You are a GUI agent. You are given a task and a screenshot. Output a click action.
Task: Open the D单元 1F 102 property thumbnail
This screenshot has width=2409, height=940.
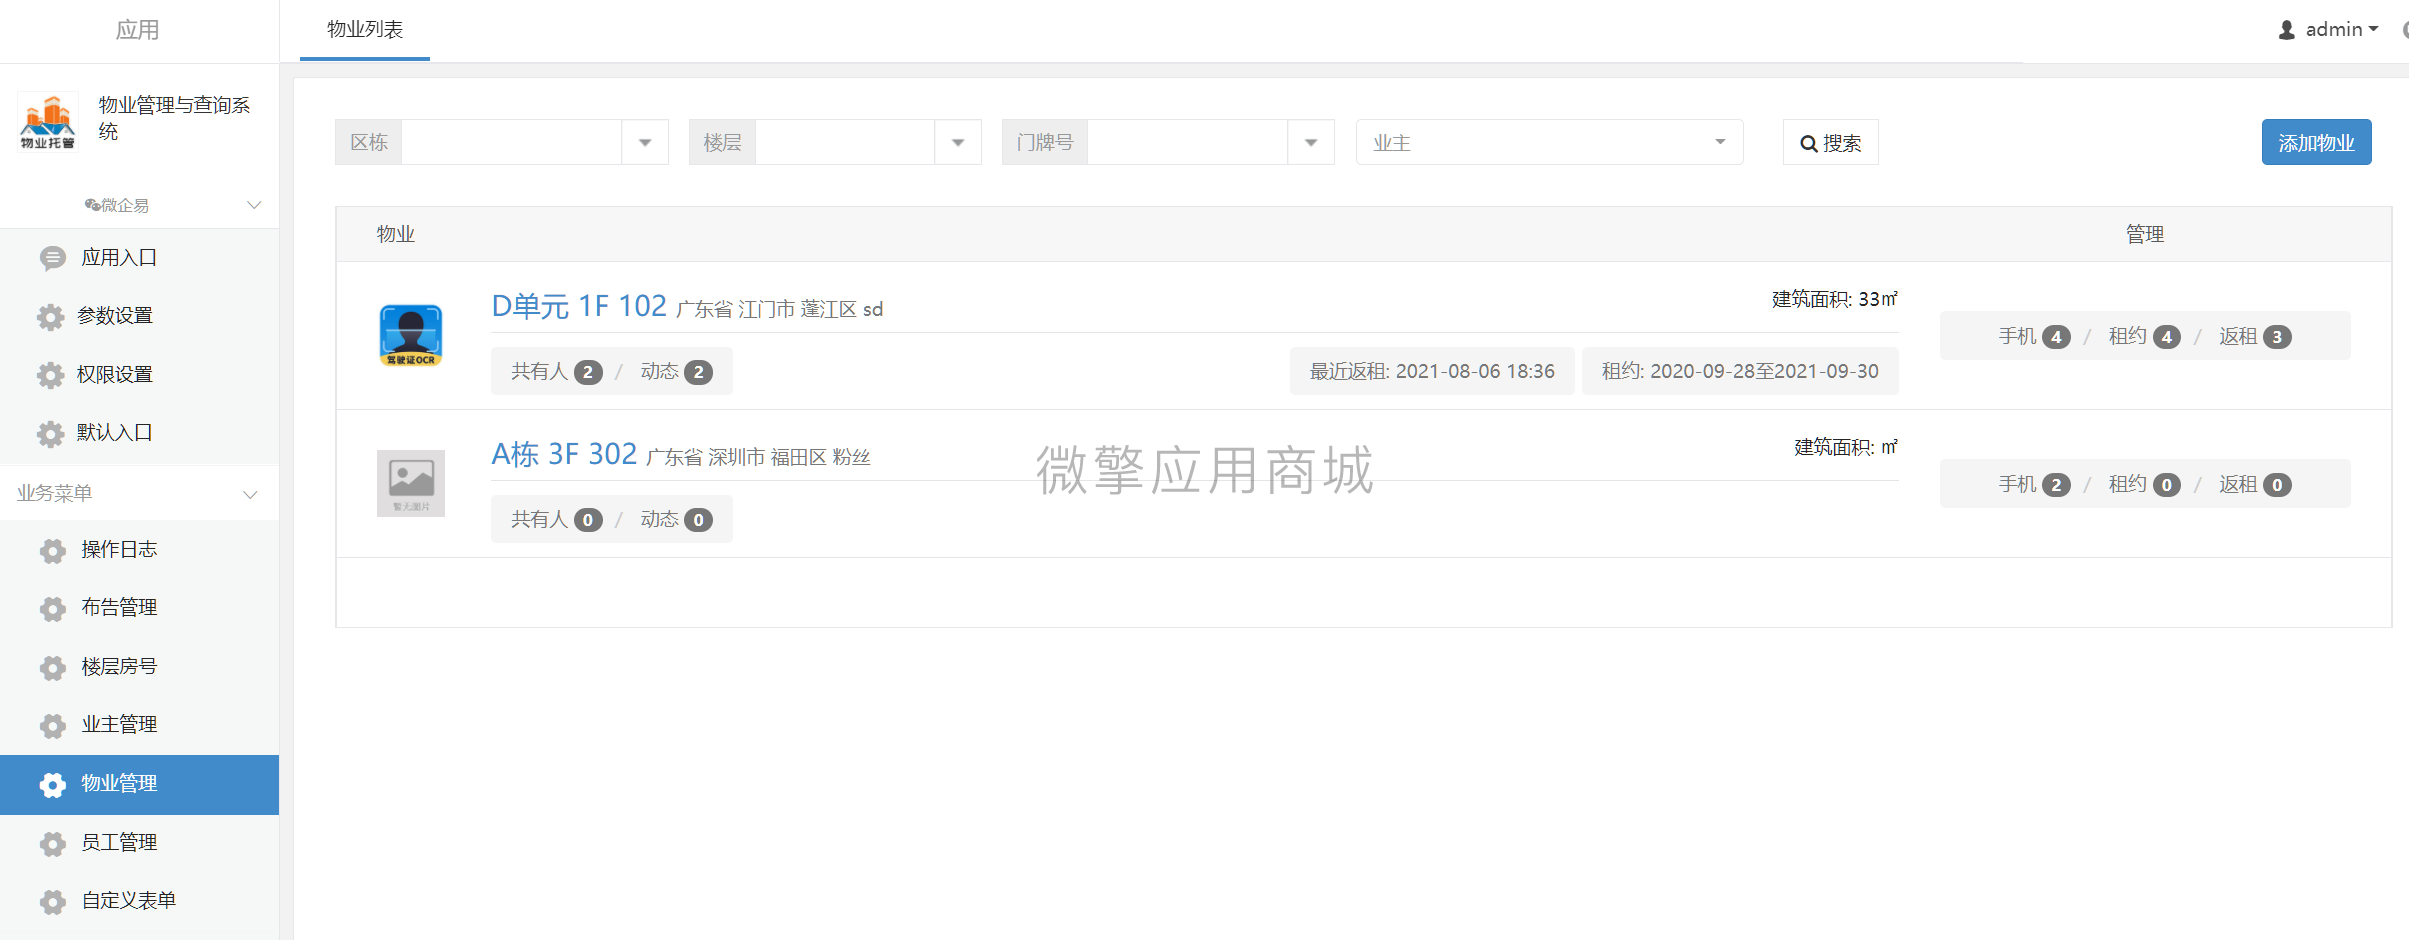411,335
